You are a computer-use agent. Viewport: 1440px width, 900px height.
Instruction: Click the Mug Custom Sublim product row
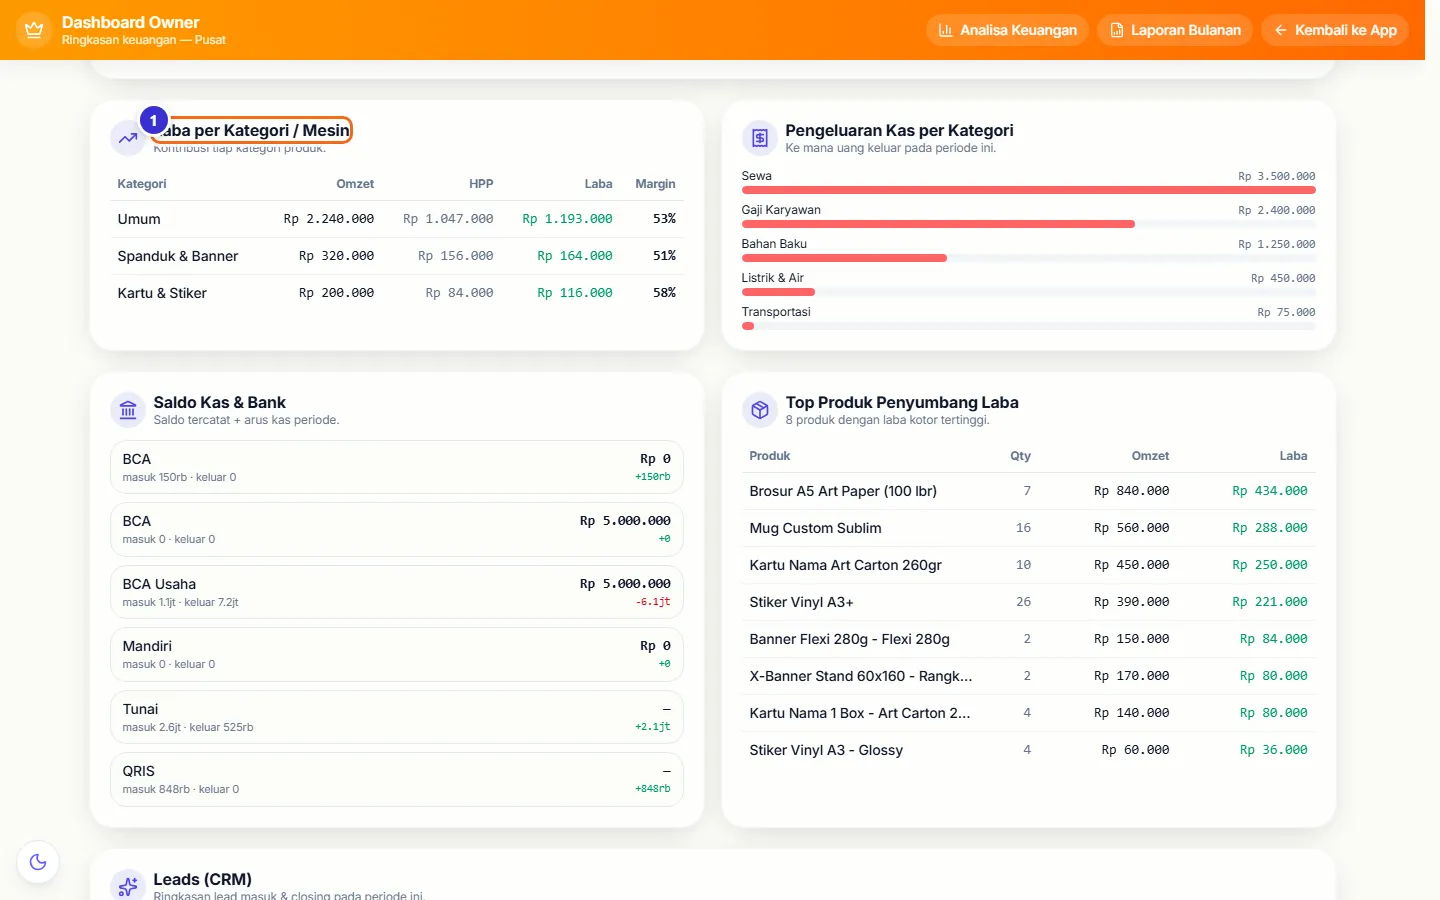click(x=1028, y=528)
